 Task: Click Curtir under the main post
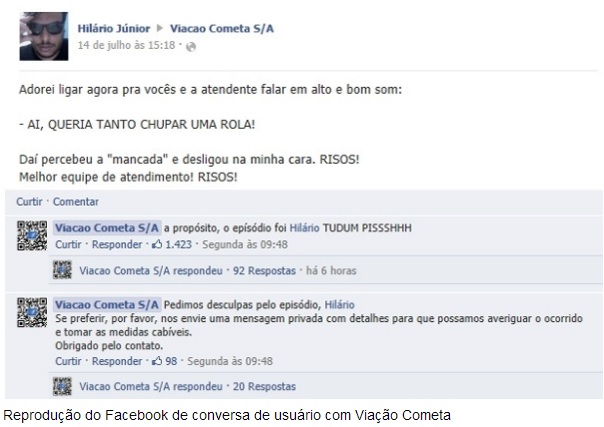29,202
